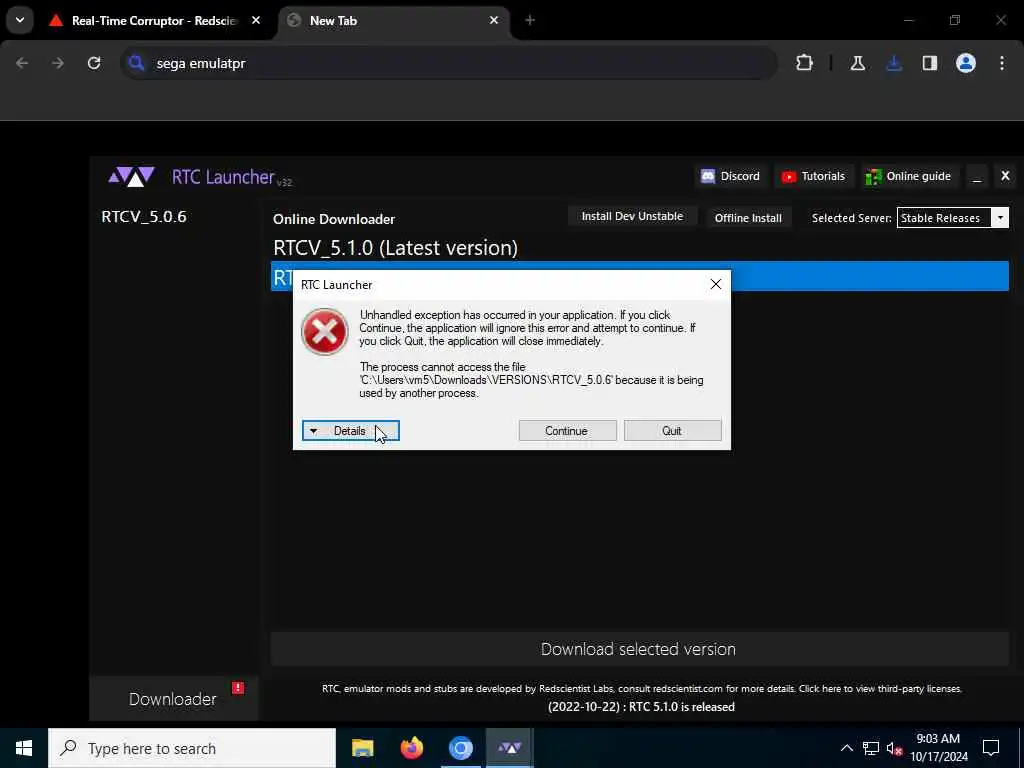Open the tab search dropdown arrow
This screenshot has width=1024, height=768.
[x=20, y=20]
